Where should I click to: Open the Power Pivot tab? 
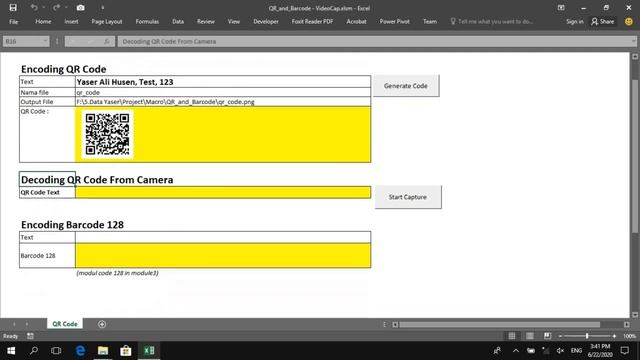tap(394, 22)
